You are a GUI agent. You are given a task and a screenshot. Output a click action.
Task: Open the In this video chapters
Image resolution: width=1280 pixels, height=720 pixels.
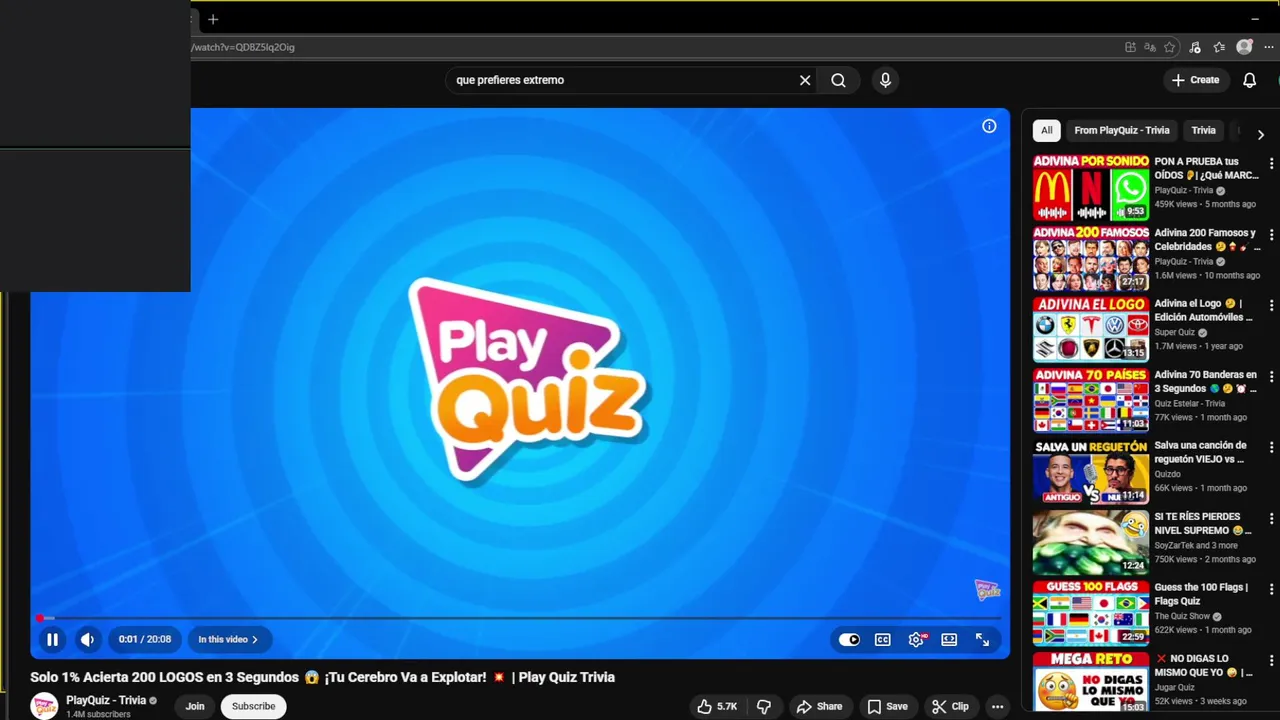[228, 640]
